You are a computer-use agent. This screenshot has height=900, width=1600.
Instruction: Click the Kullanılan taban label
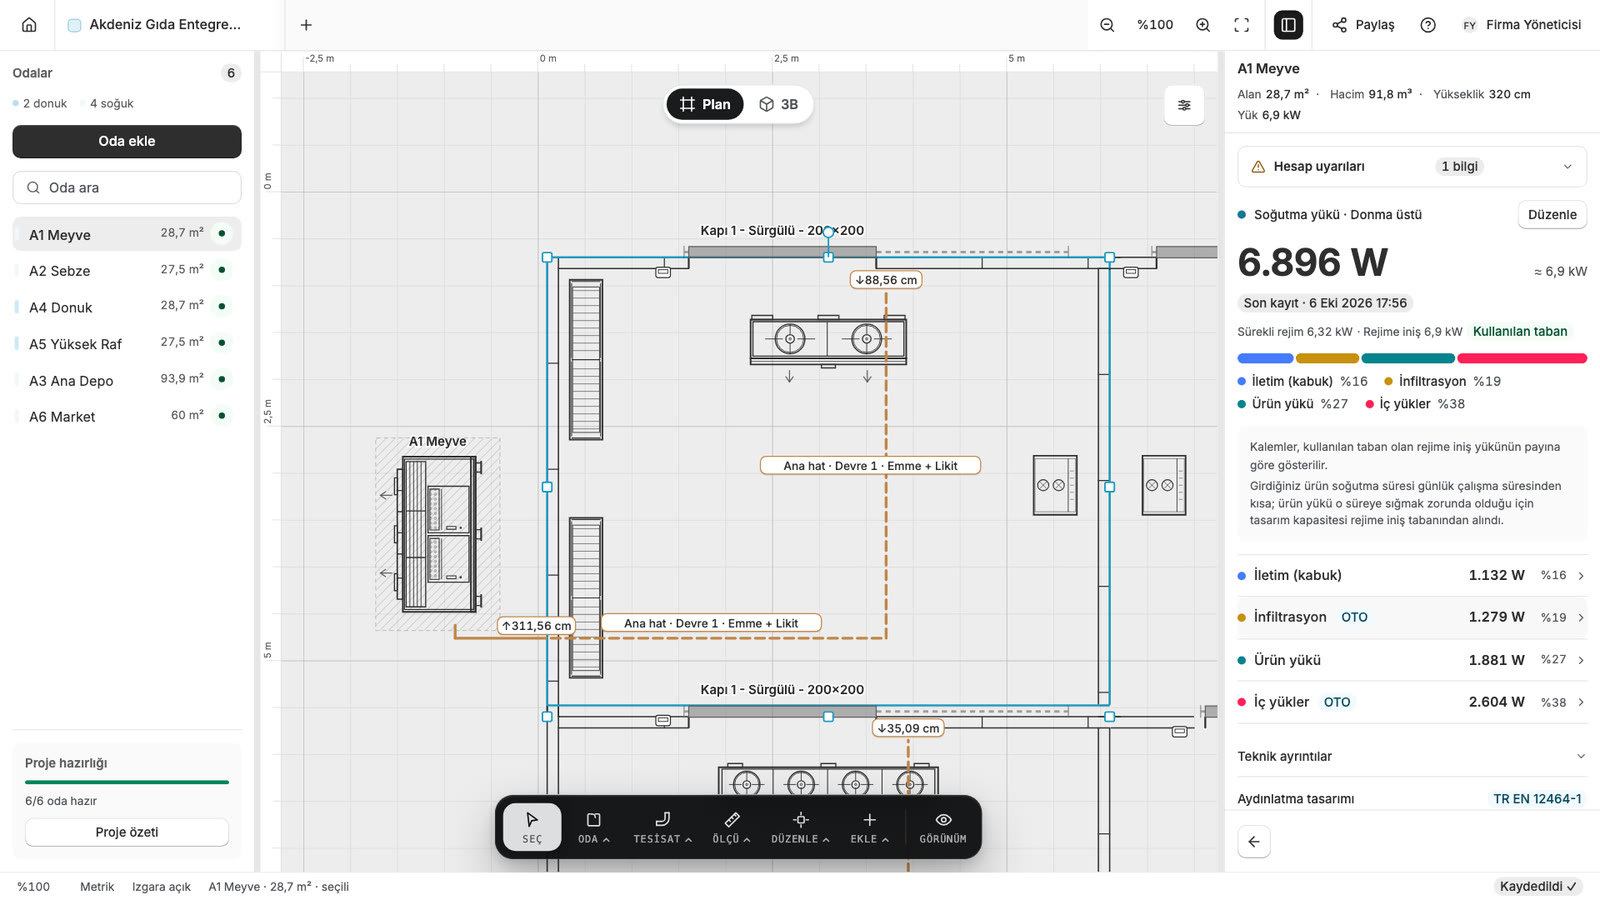tap(1520, 331)
